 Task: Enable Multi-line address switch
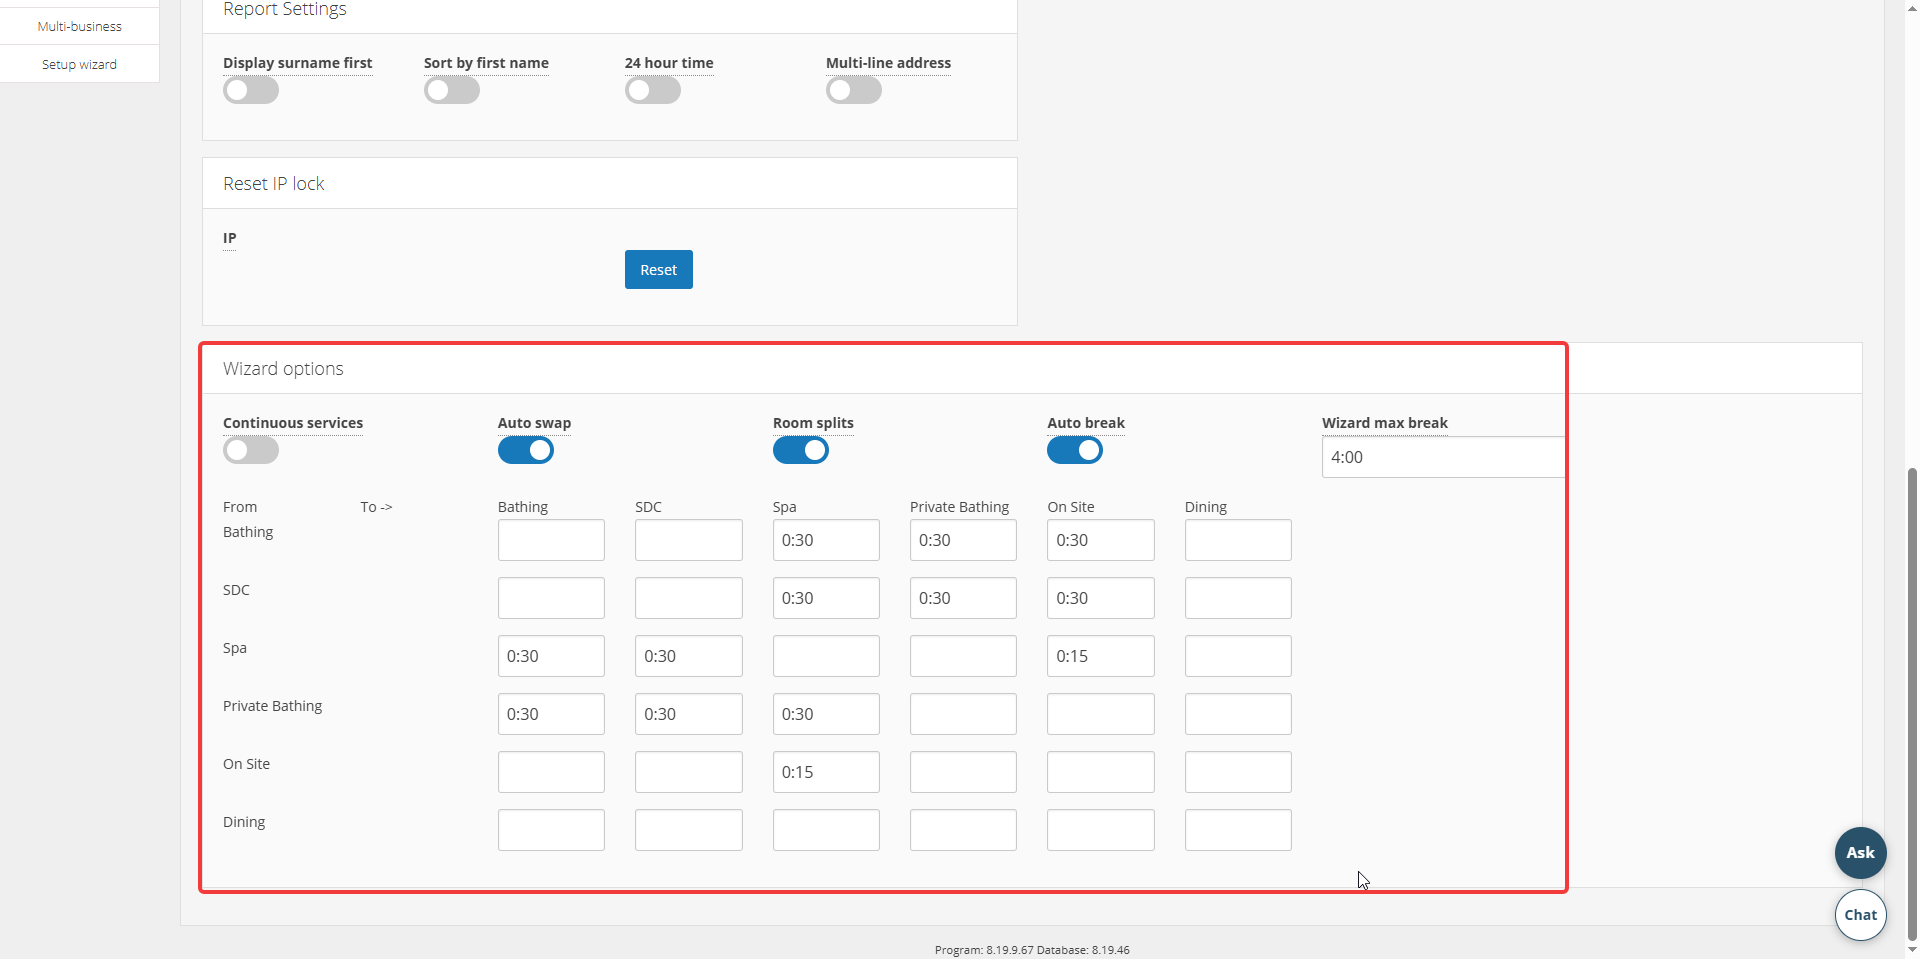coord(854,91)
